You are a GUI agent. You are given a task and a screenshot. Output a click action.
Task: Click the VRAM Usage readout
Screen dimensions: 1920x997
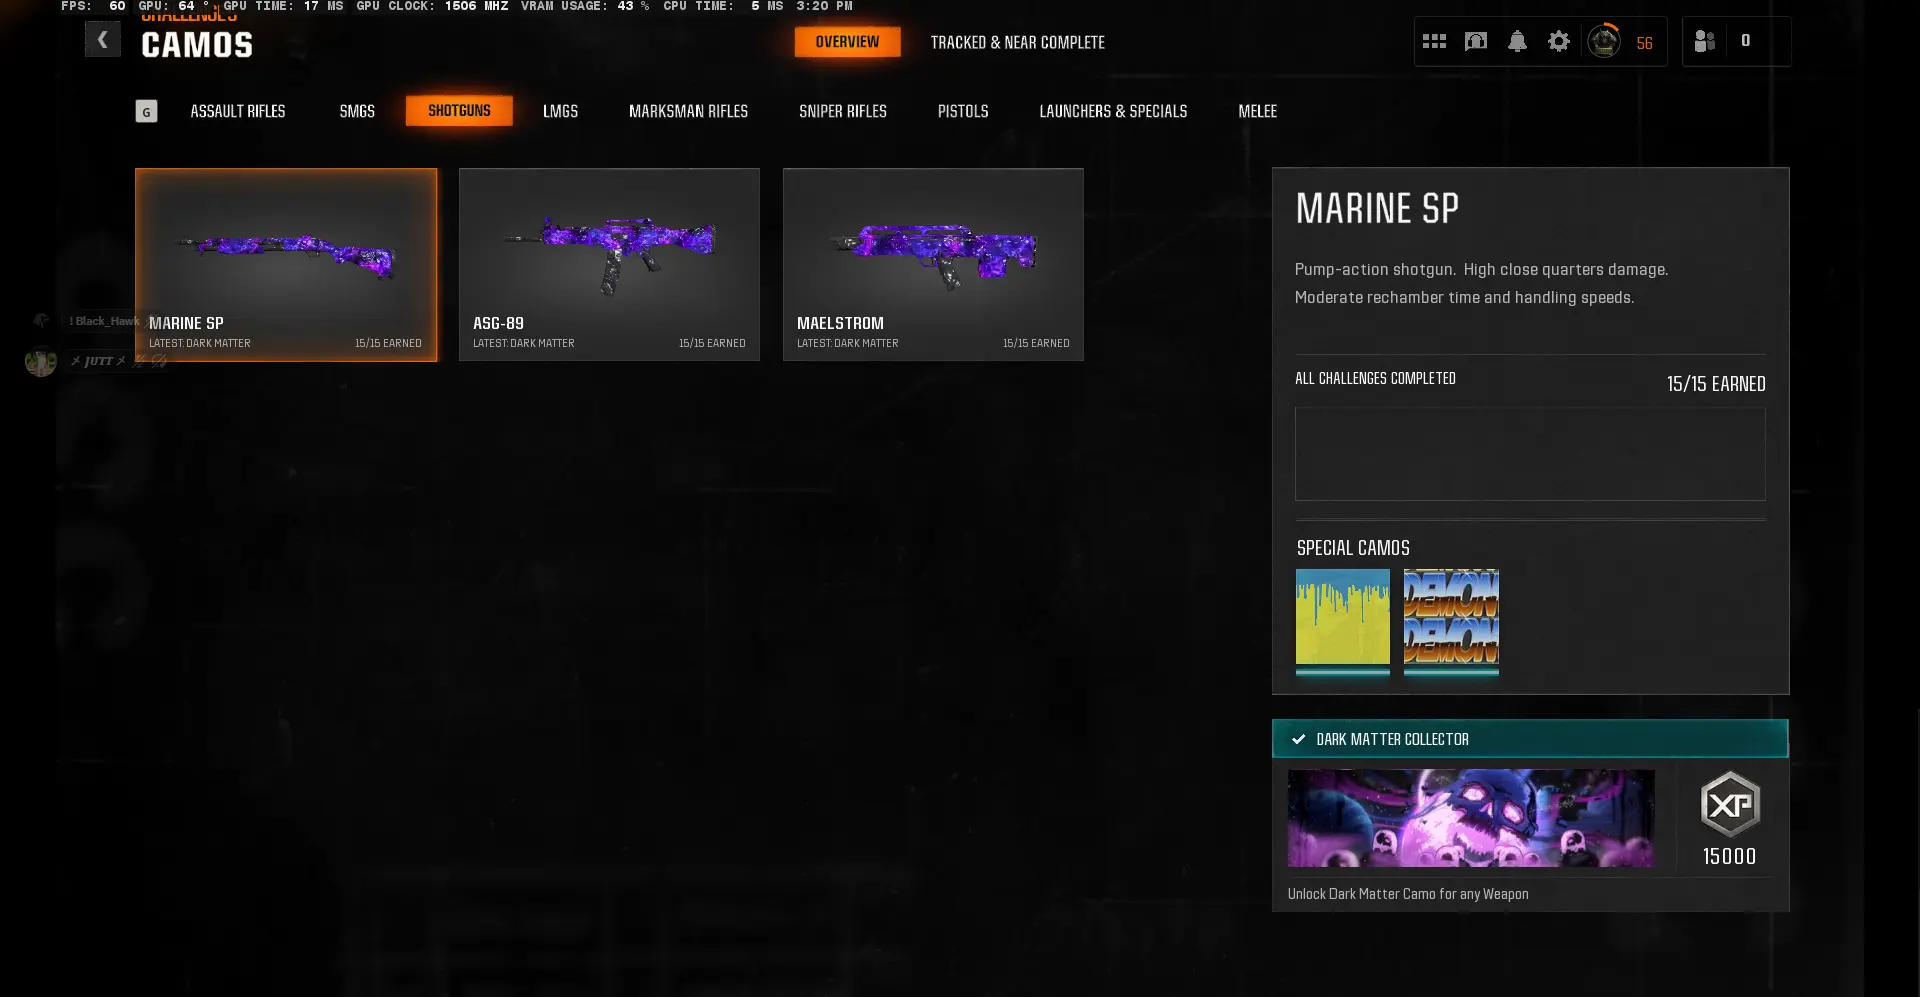point(585,6)
